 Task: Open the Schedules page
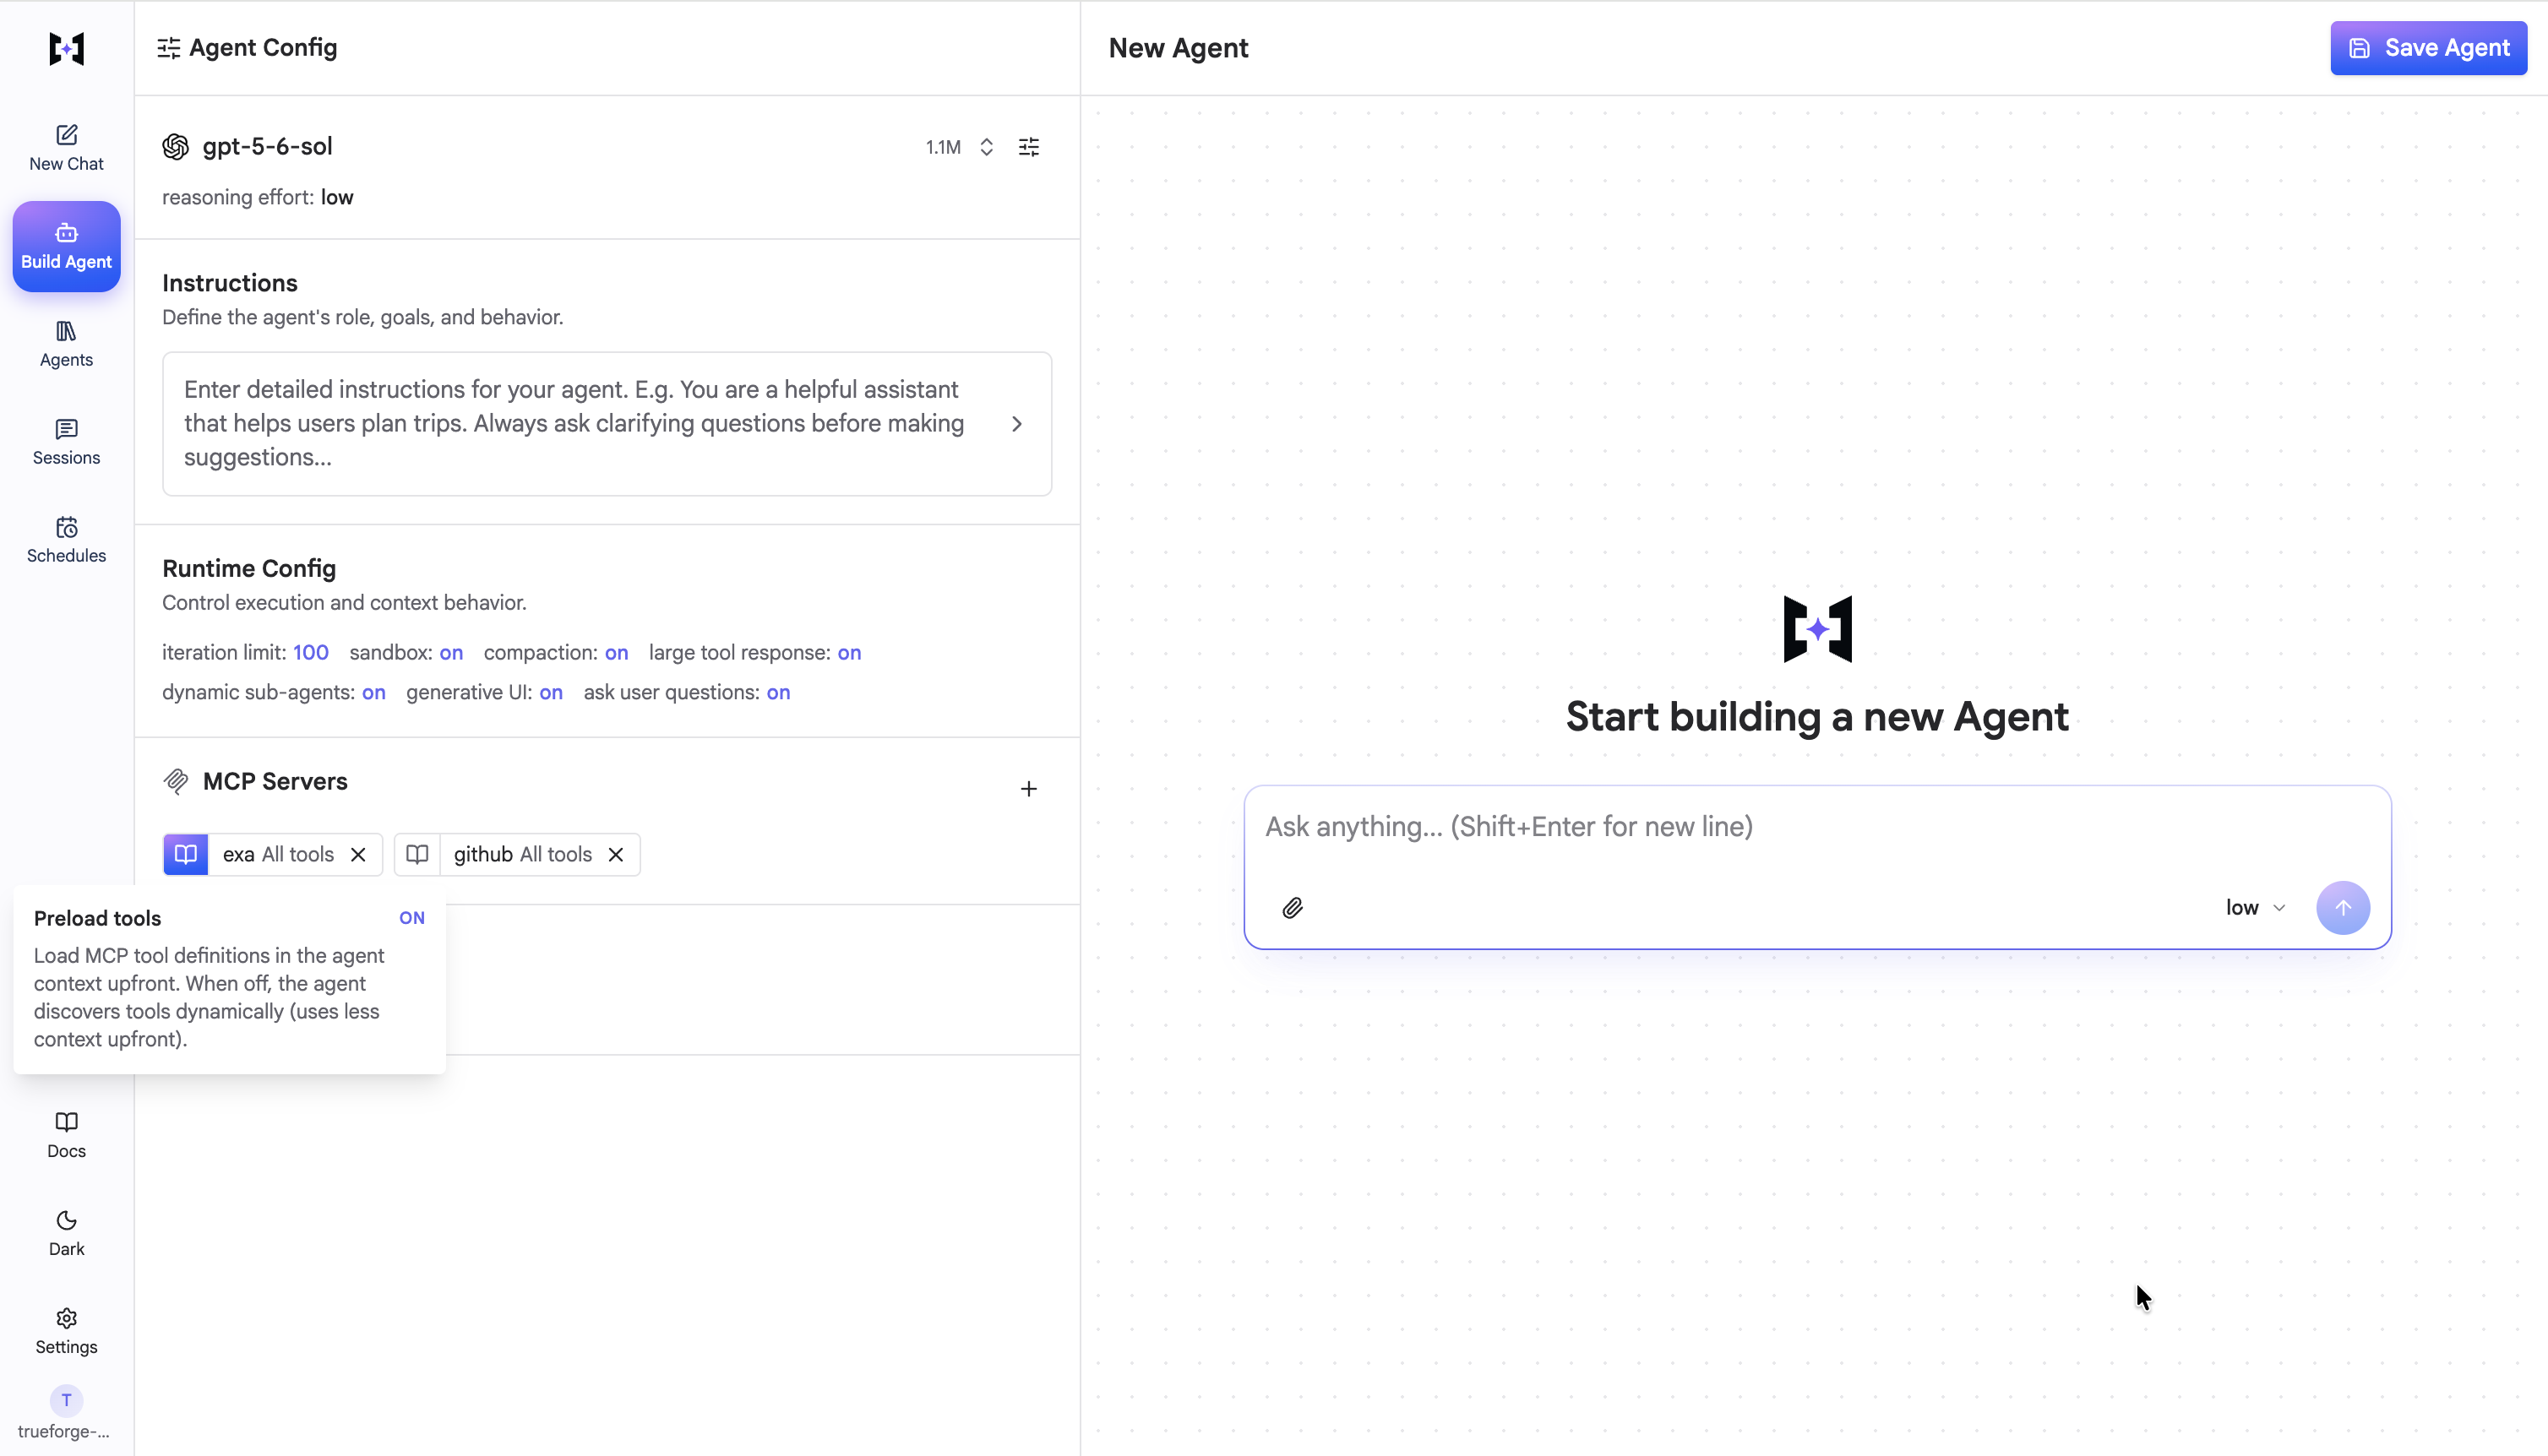66,540
